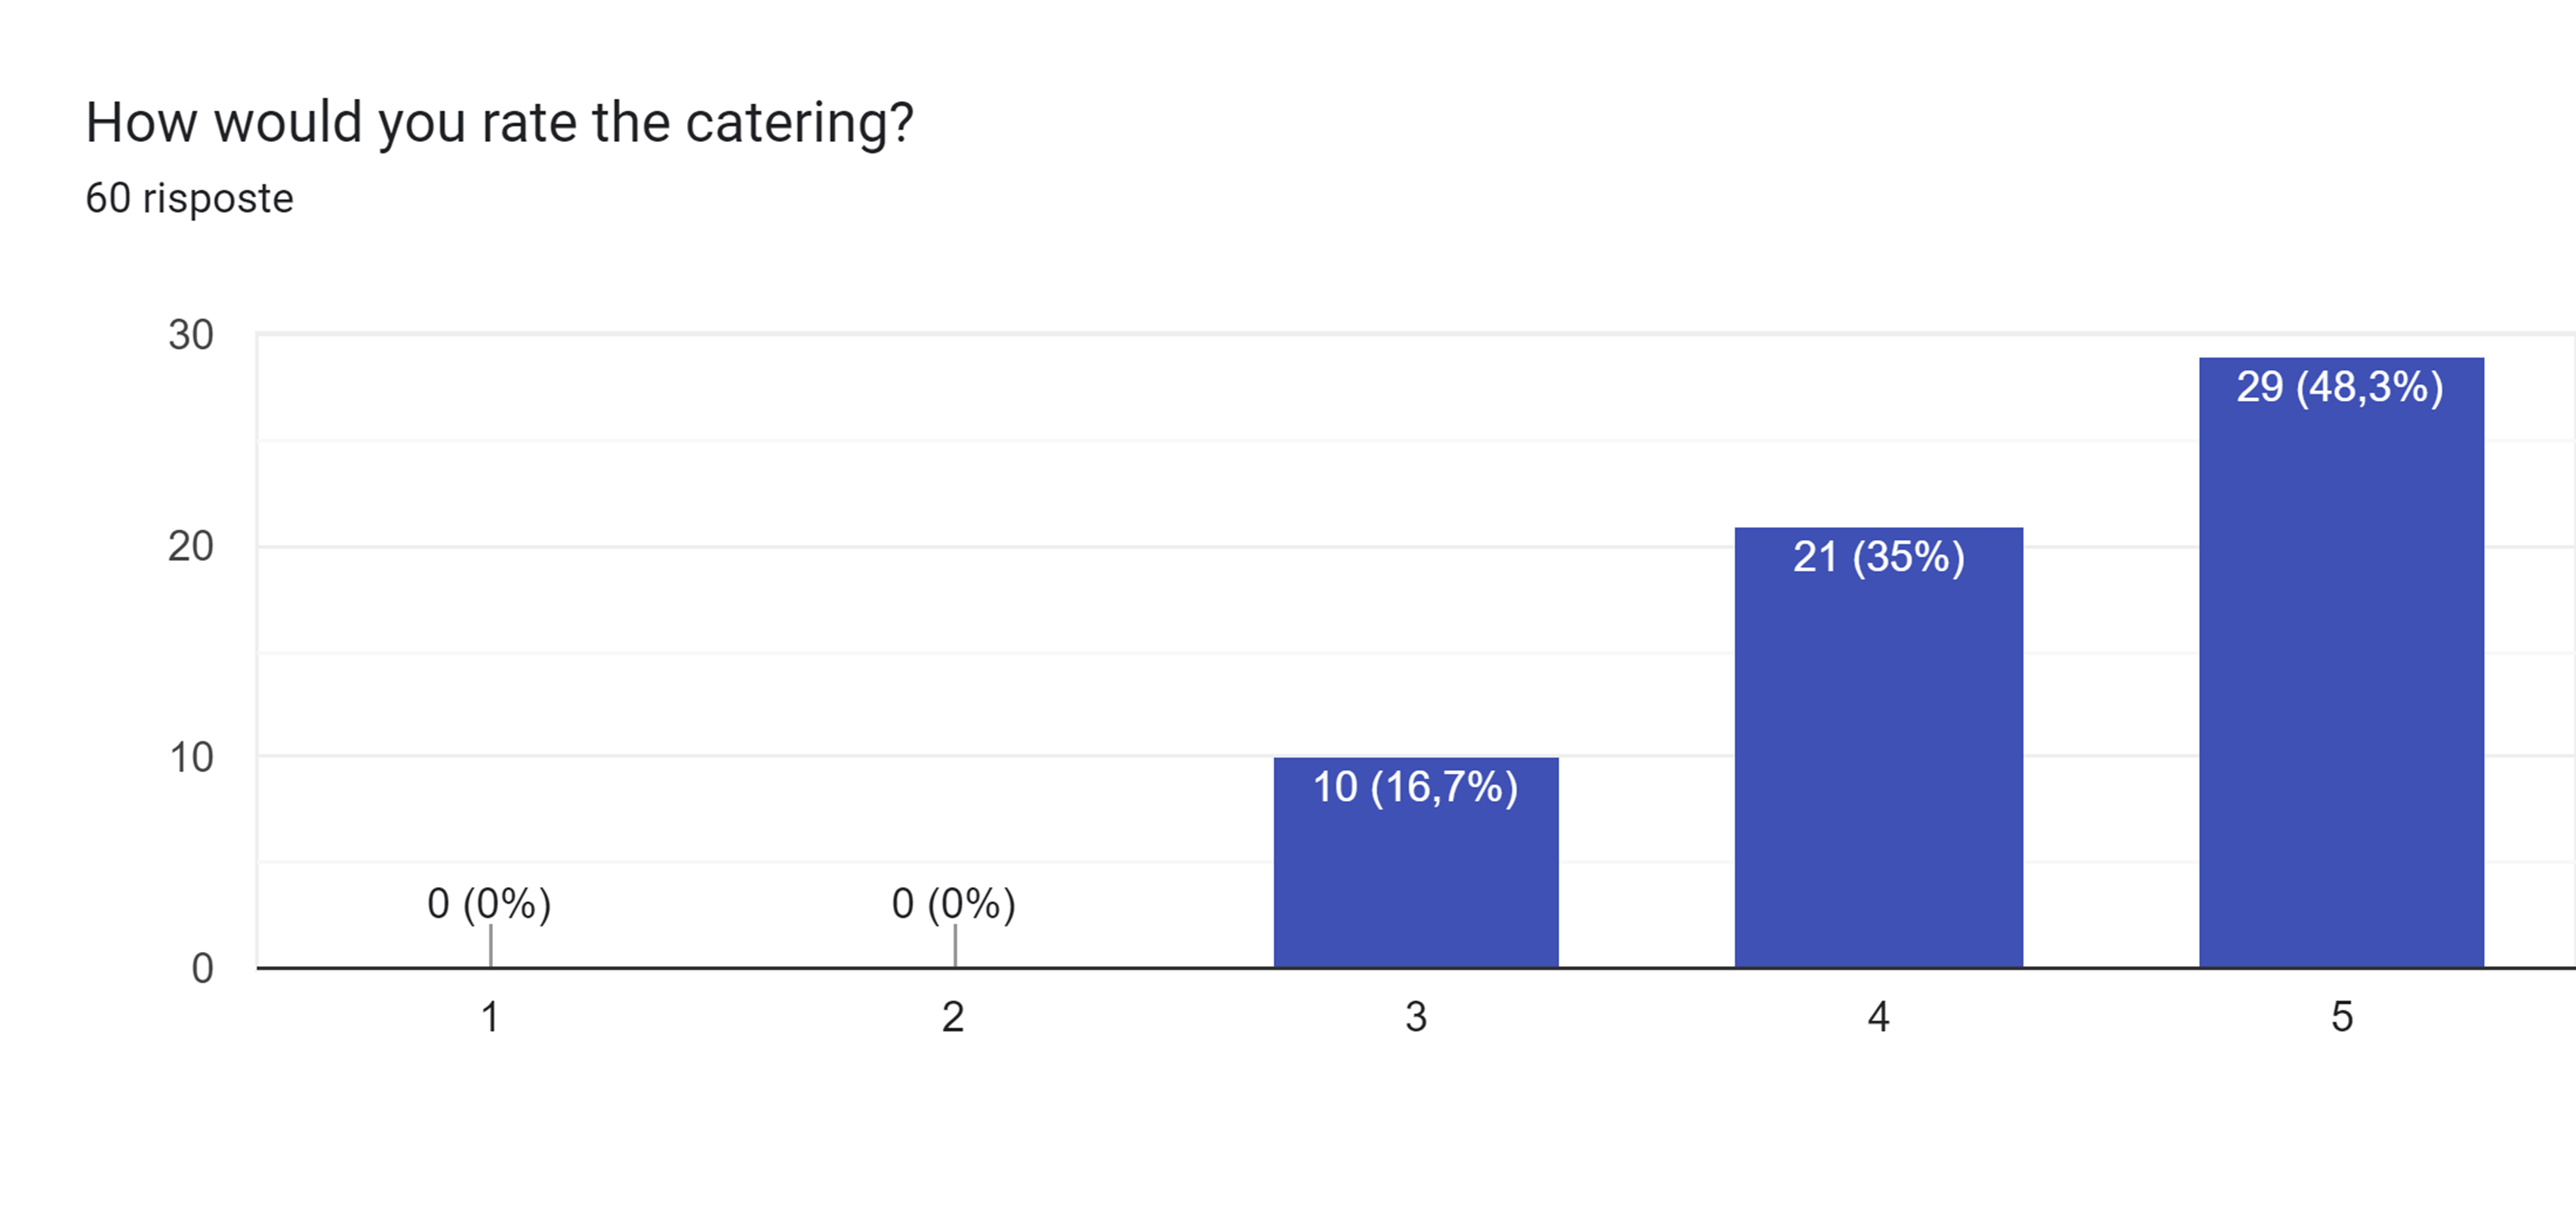Viewport: 2576px width, 1232px height.
Task: Click the chart title about catering
Action: point(499,123)
